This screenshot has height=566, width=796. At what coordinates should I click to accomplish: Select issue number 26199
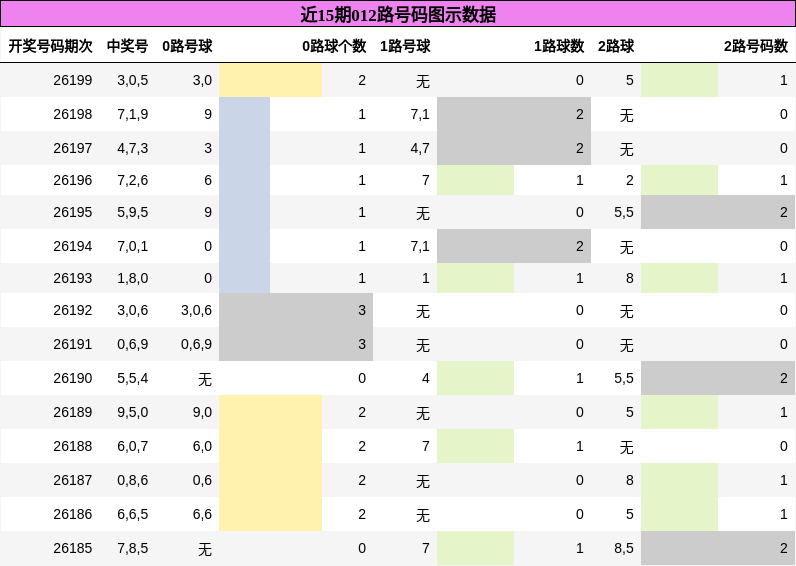pos(73,80)
